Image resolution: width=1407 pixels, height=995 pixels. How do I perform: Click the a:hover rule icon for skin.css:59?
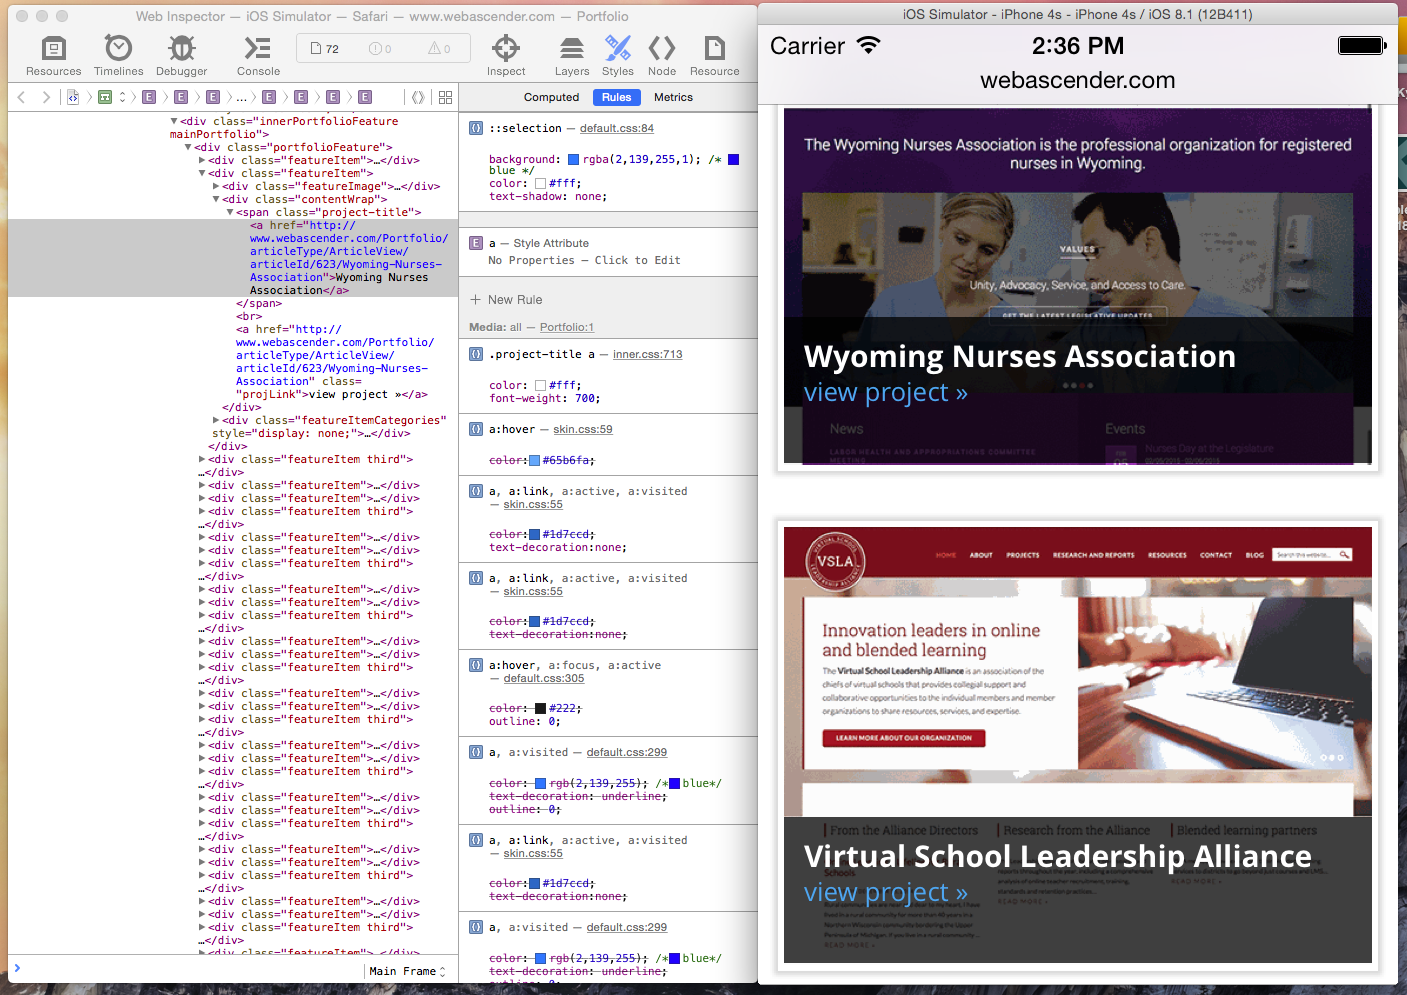476,429
